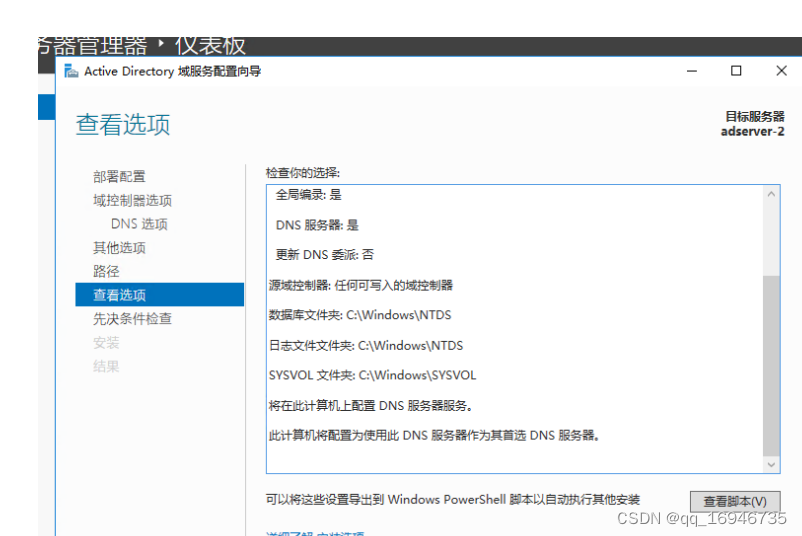Click 将在此计算机上配置 DNS 服务器服务 line
802x536 pixels.
371,406
